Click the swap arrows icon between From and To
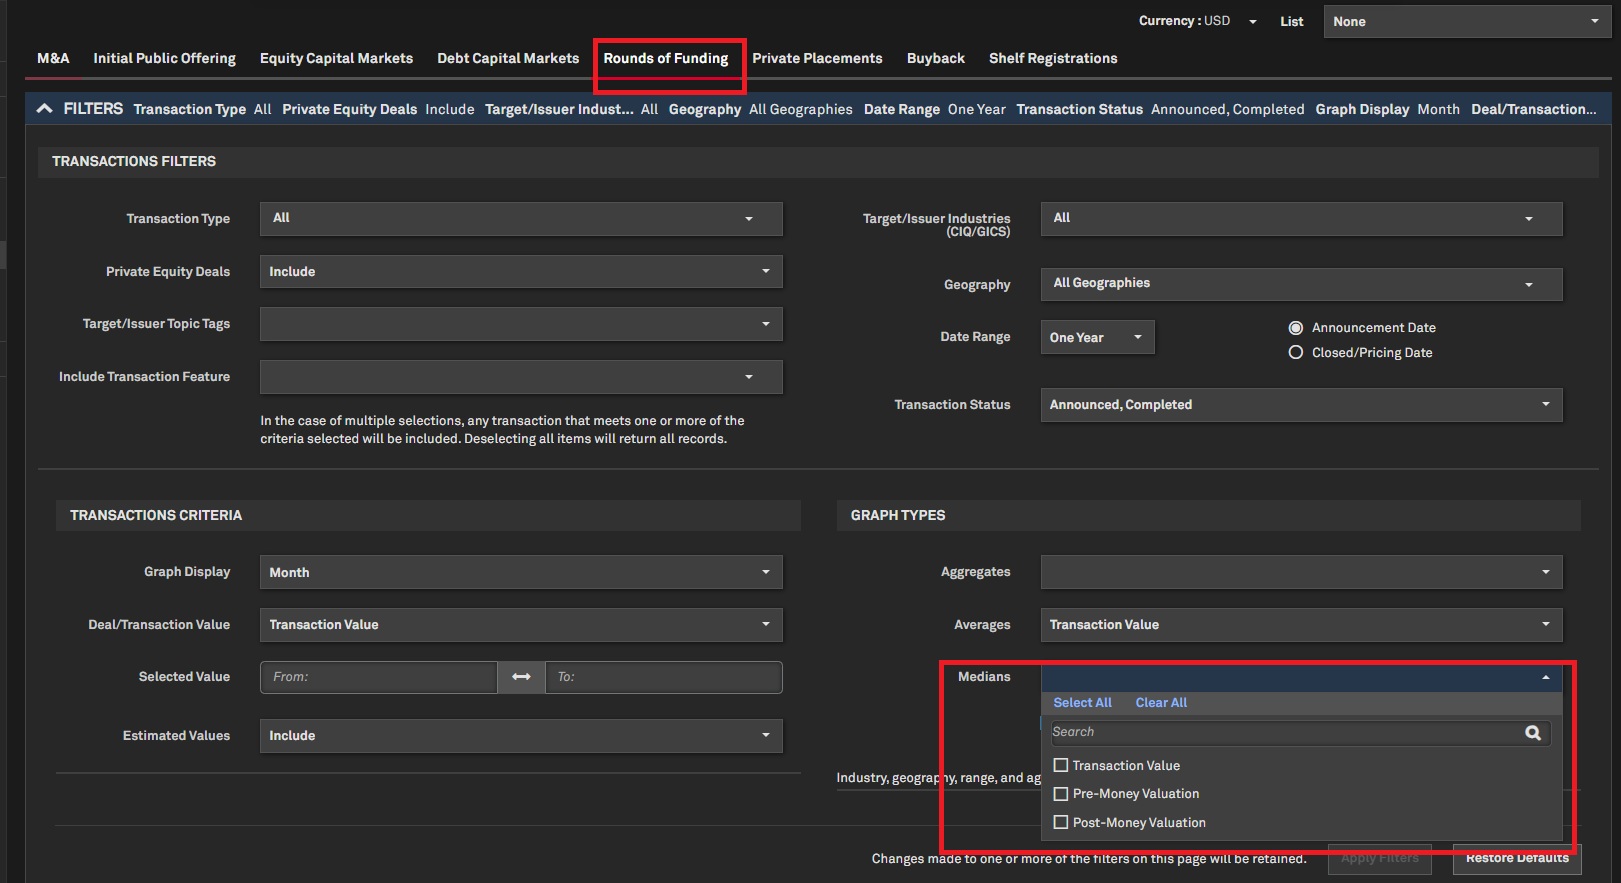Image resolution: width=1621 pixels, height=883 pixels. (x=521, y=677)
